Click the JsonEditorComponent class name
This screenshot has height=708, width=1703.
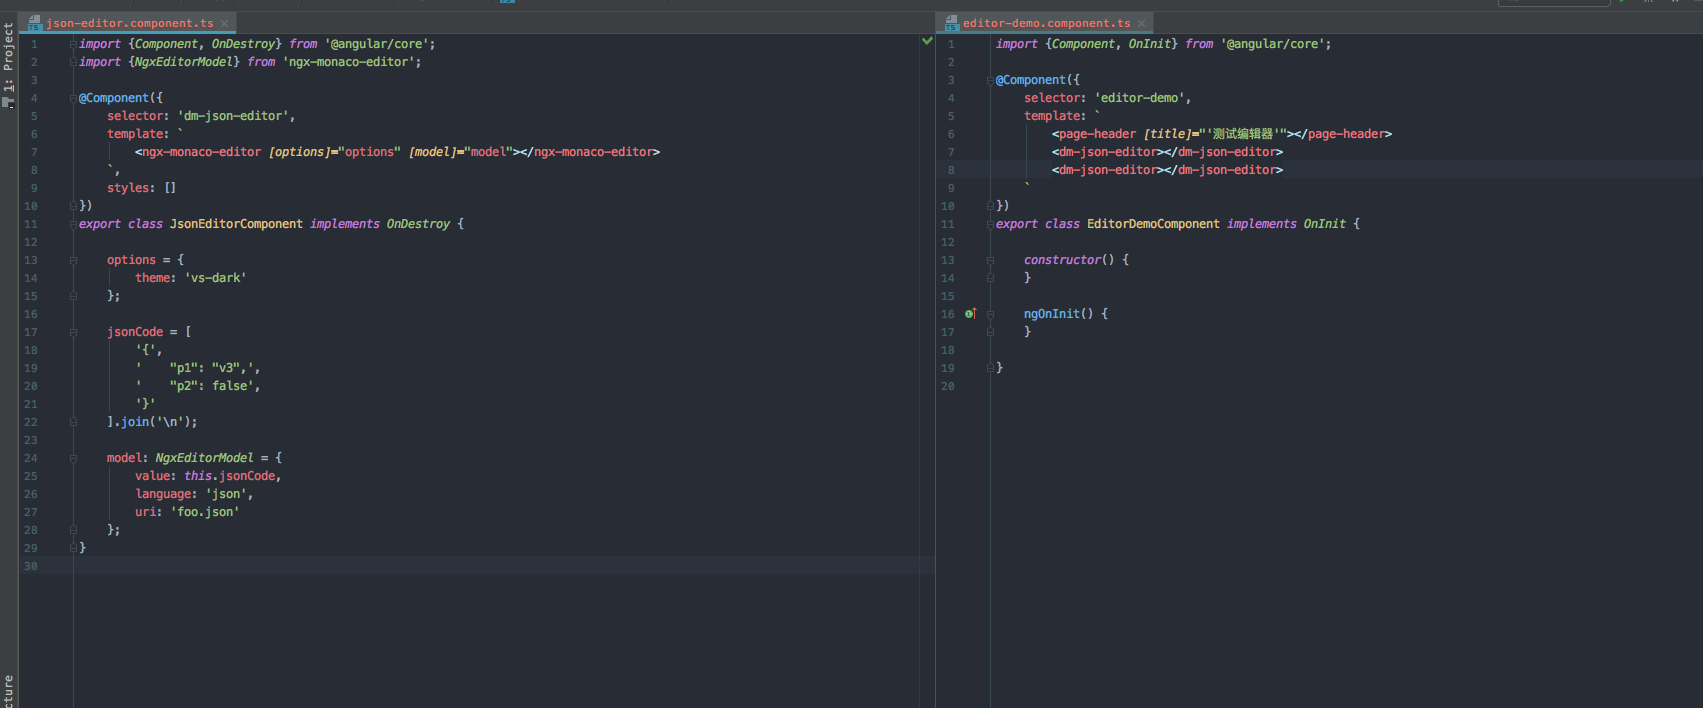click(x=236, y=224)
